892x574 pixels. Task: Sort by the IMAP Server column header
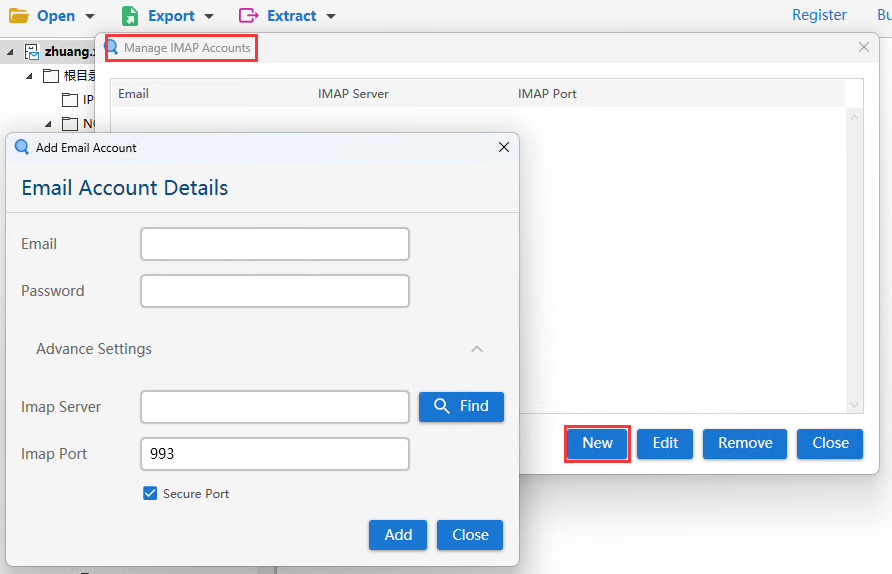point(353,94)
